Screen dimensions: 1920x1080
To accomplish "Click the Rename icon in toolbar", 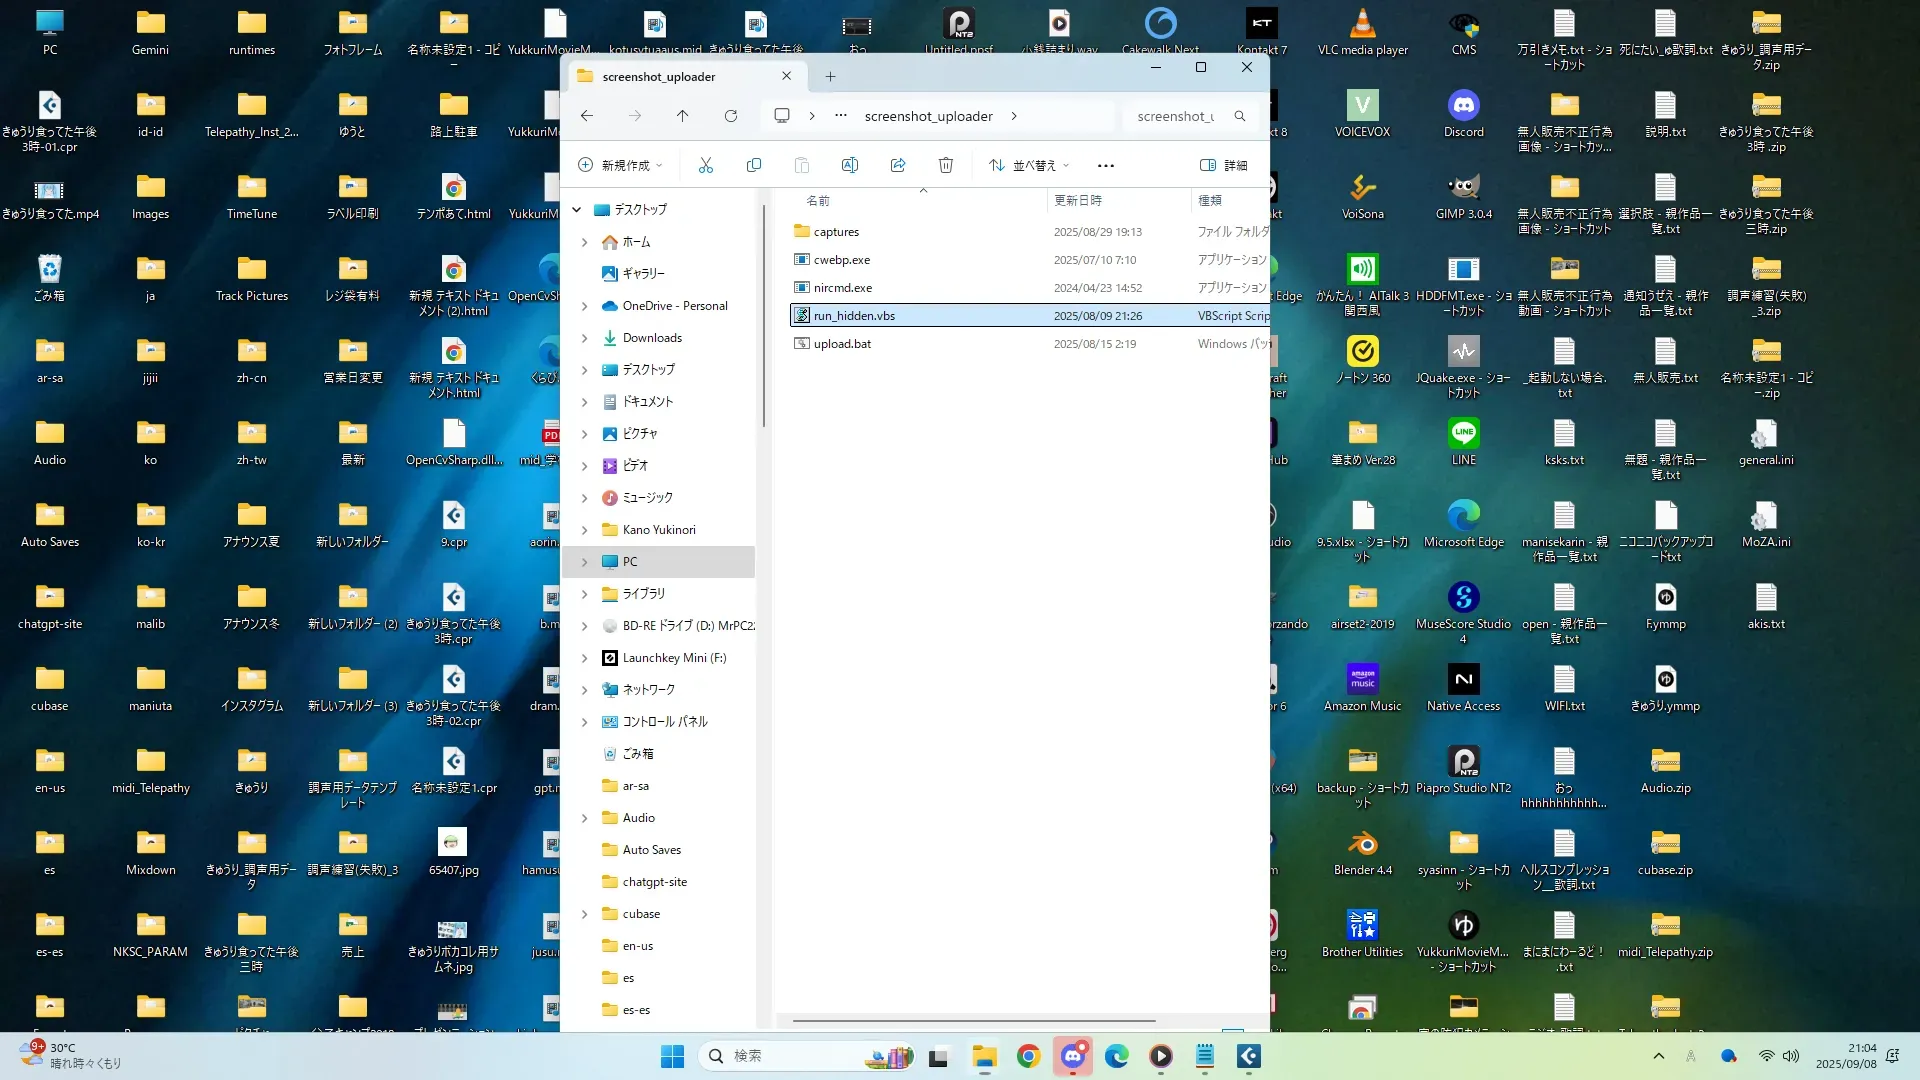I will click(x=850, y=165).
